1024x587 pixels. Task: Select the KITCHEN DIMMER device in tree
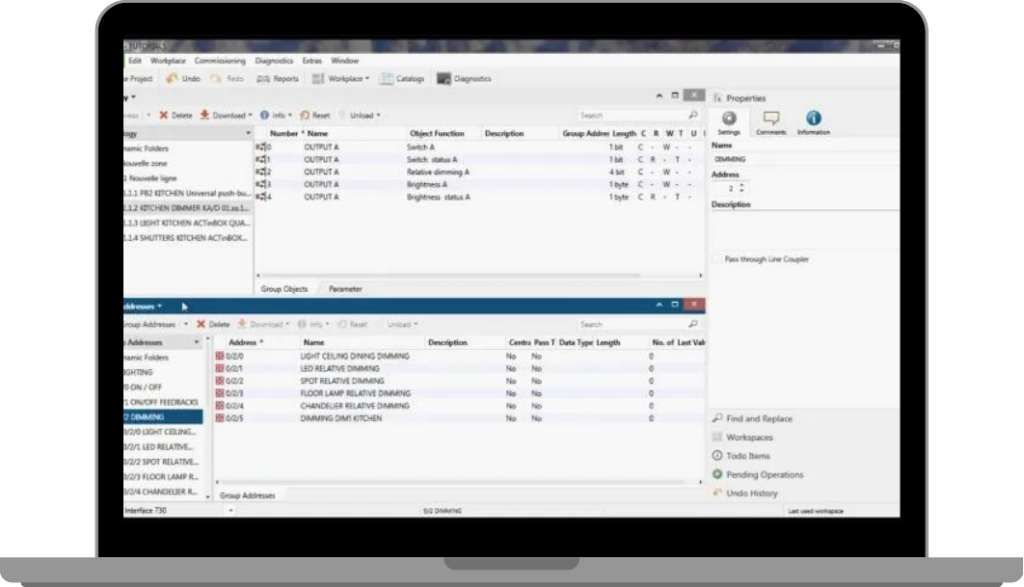click(x=184, y=207)
